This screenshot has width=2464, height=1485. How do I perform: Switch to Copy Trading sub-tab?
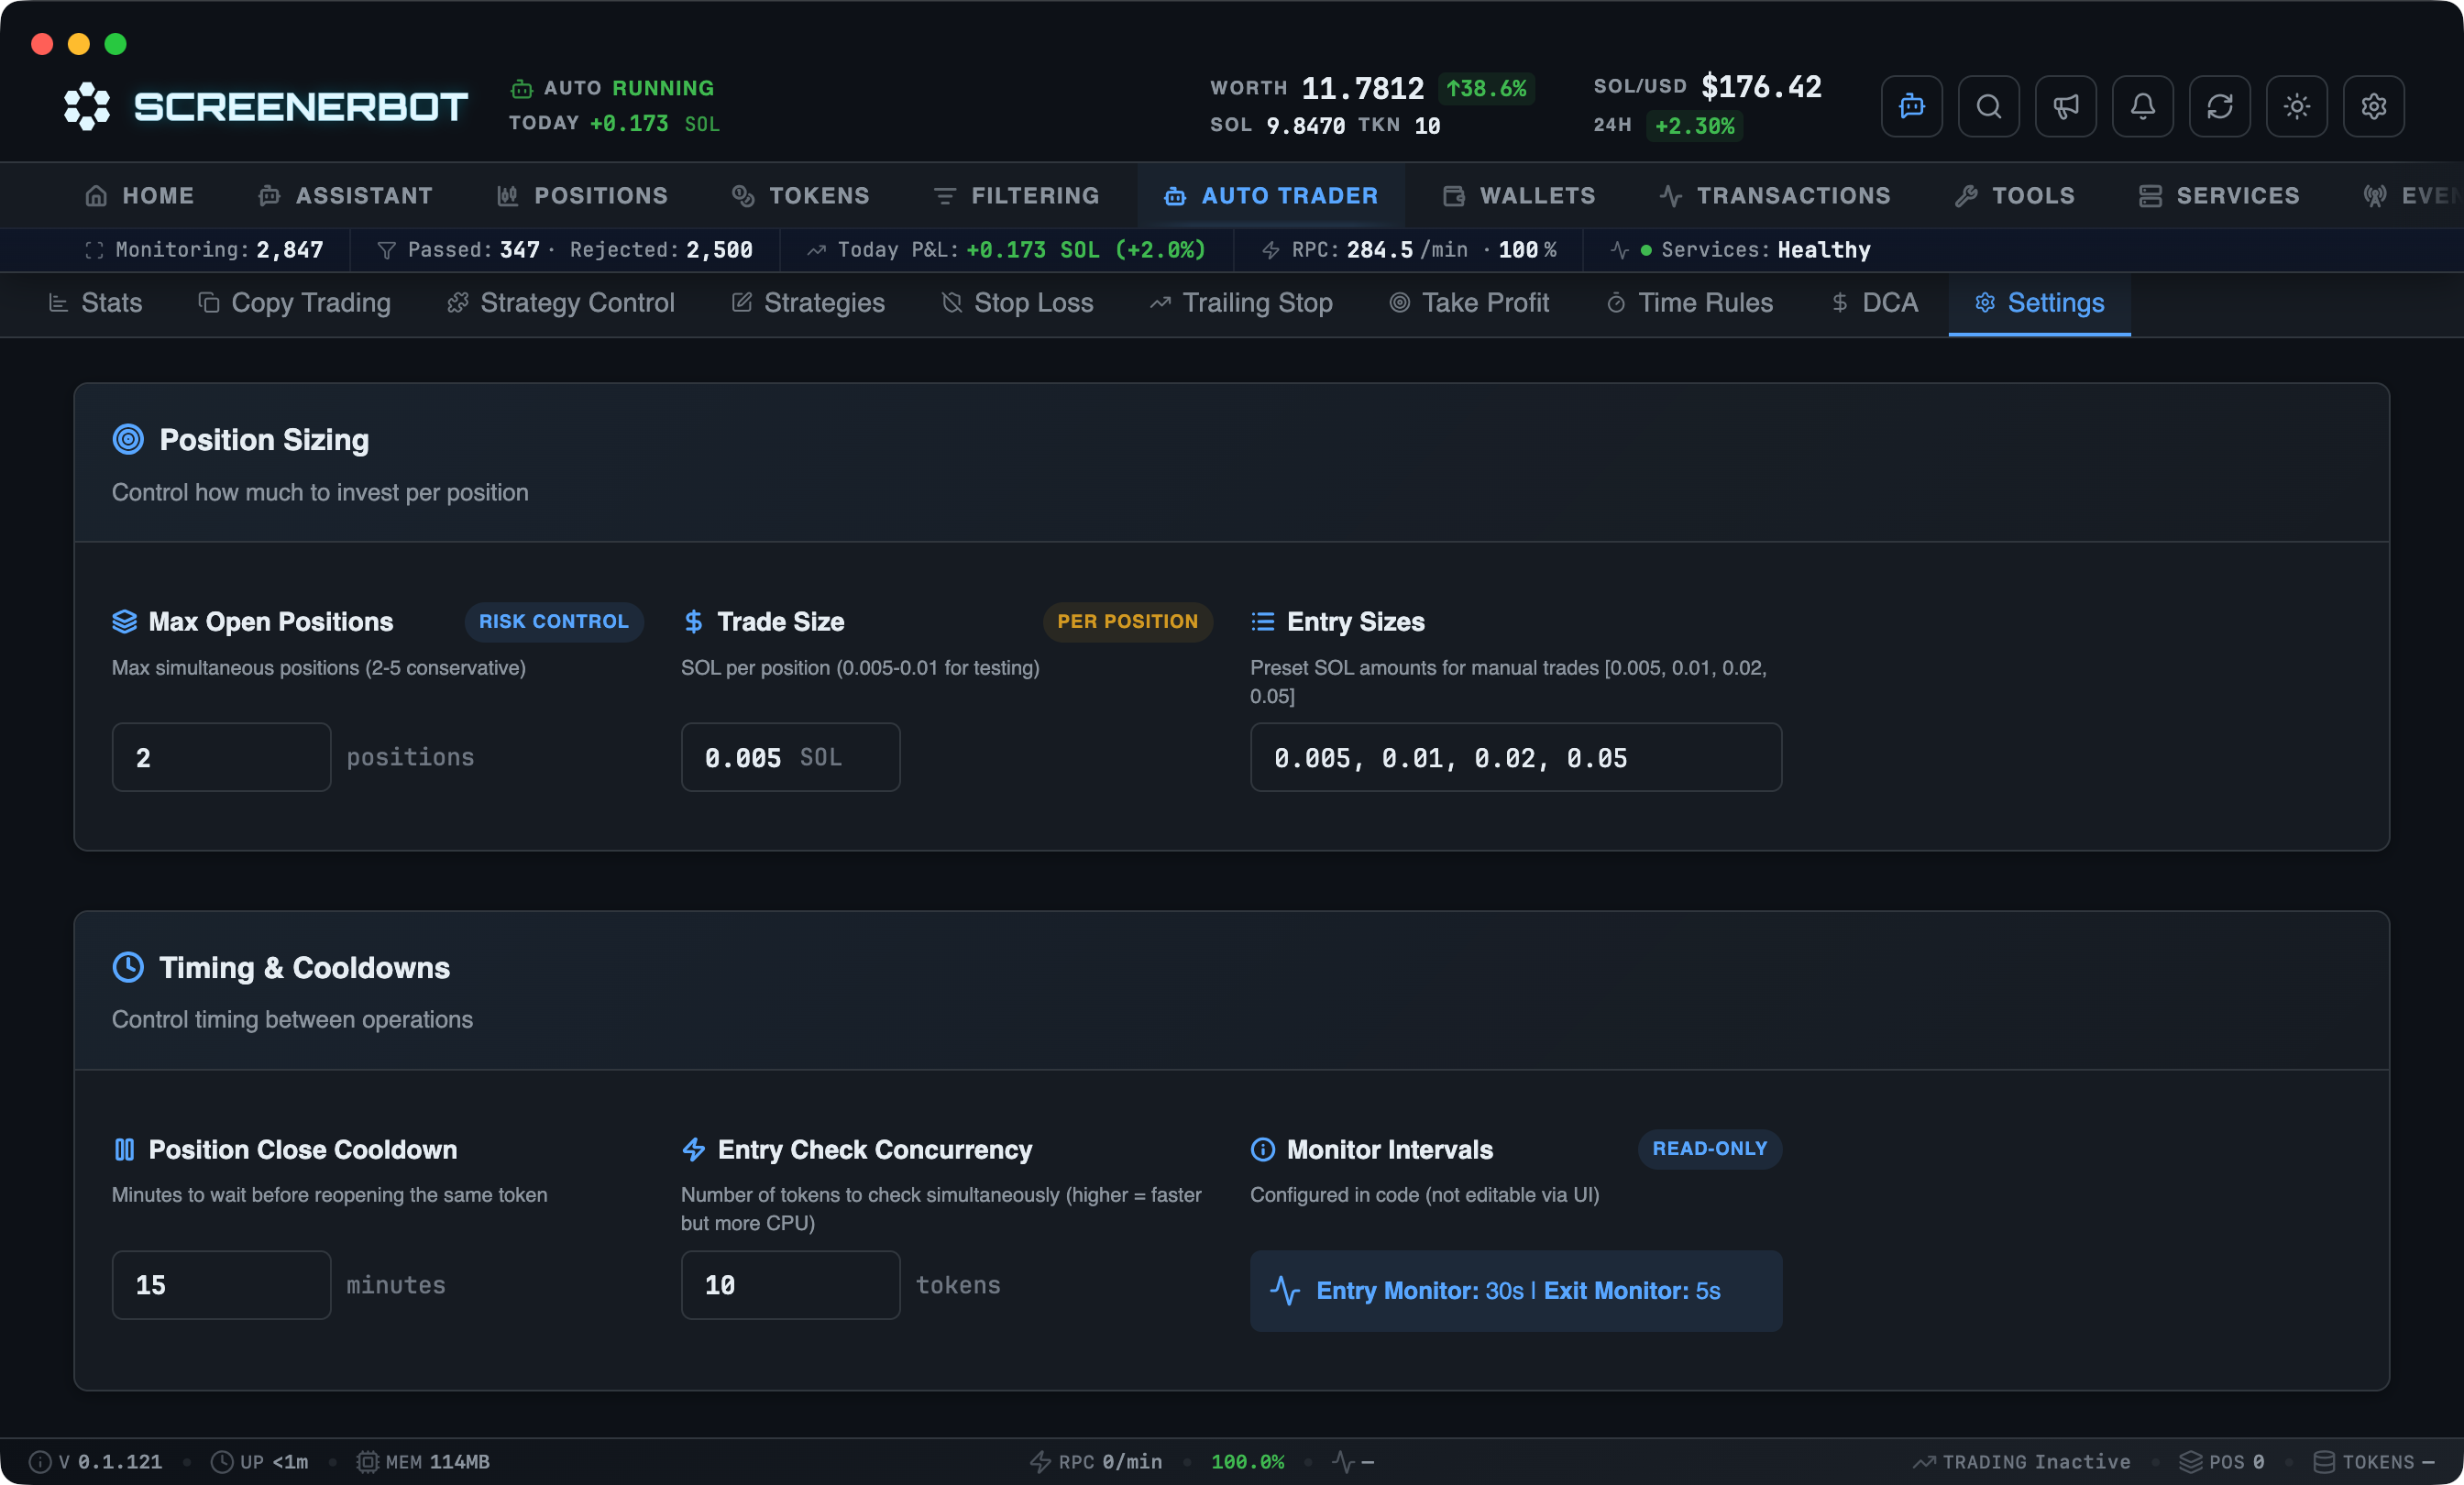click(294, 303)
